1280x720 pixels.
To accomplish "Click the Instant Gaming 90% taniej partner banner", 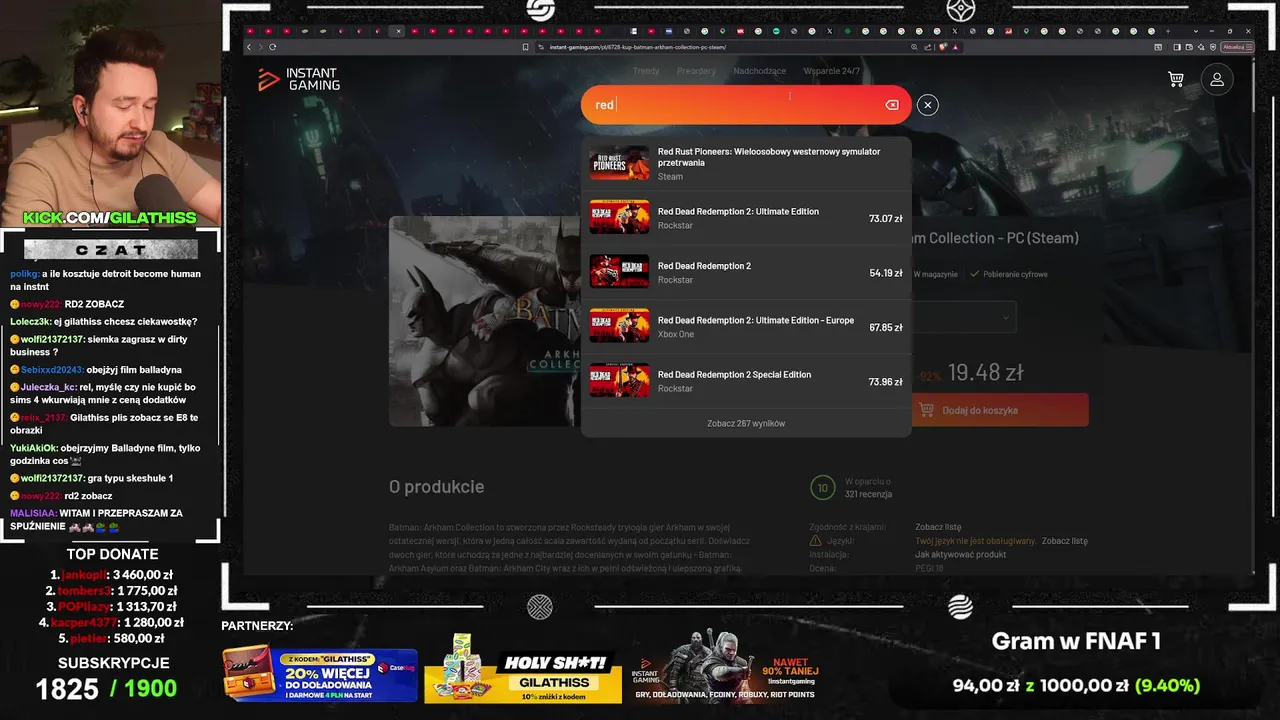I will pos(727,667).
